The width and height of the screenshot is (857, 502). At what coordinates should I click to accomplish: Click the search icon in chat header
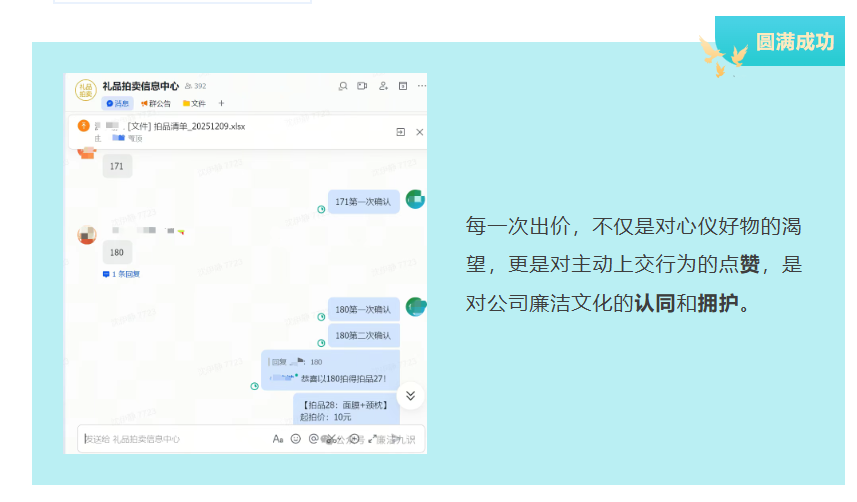343,86
